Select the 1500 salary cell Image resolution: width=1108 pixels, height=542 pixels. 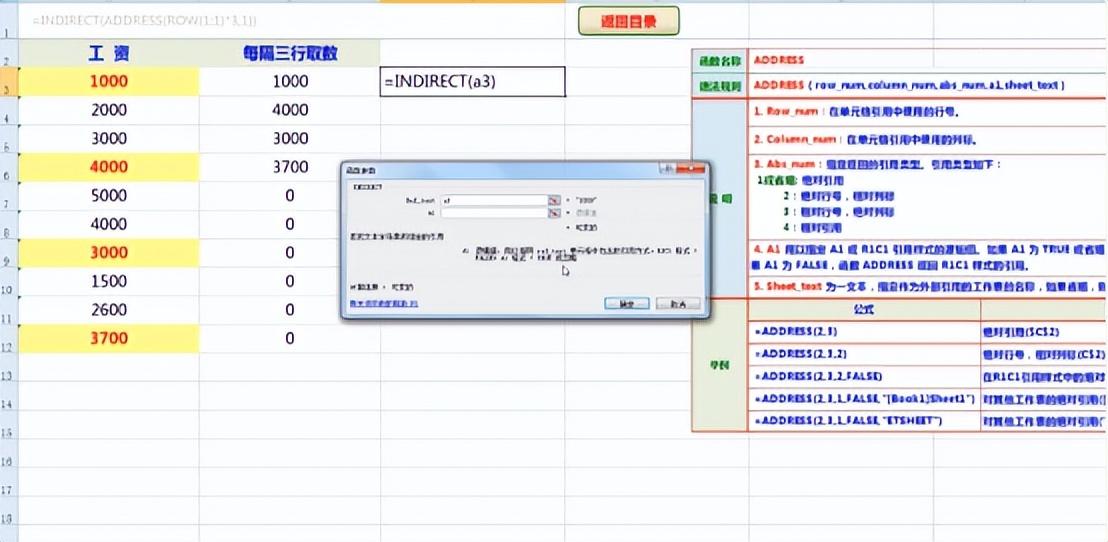(x=109, y=281)
